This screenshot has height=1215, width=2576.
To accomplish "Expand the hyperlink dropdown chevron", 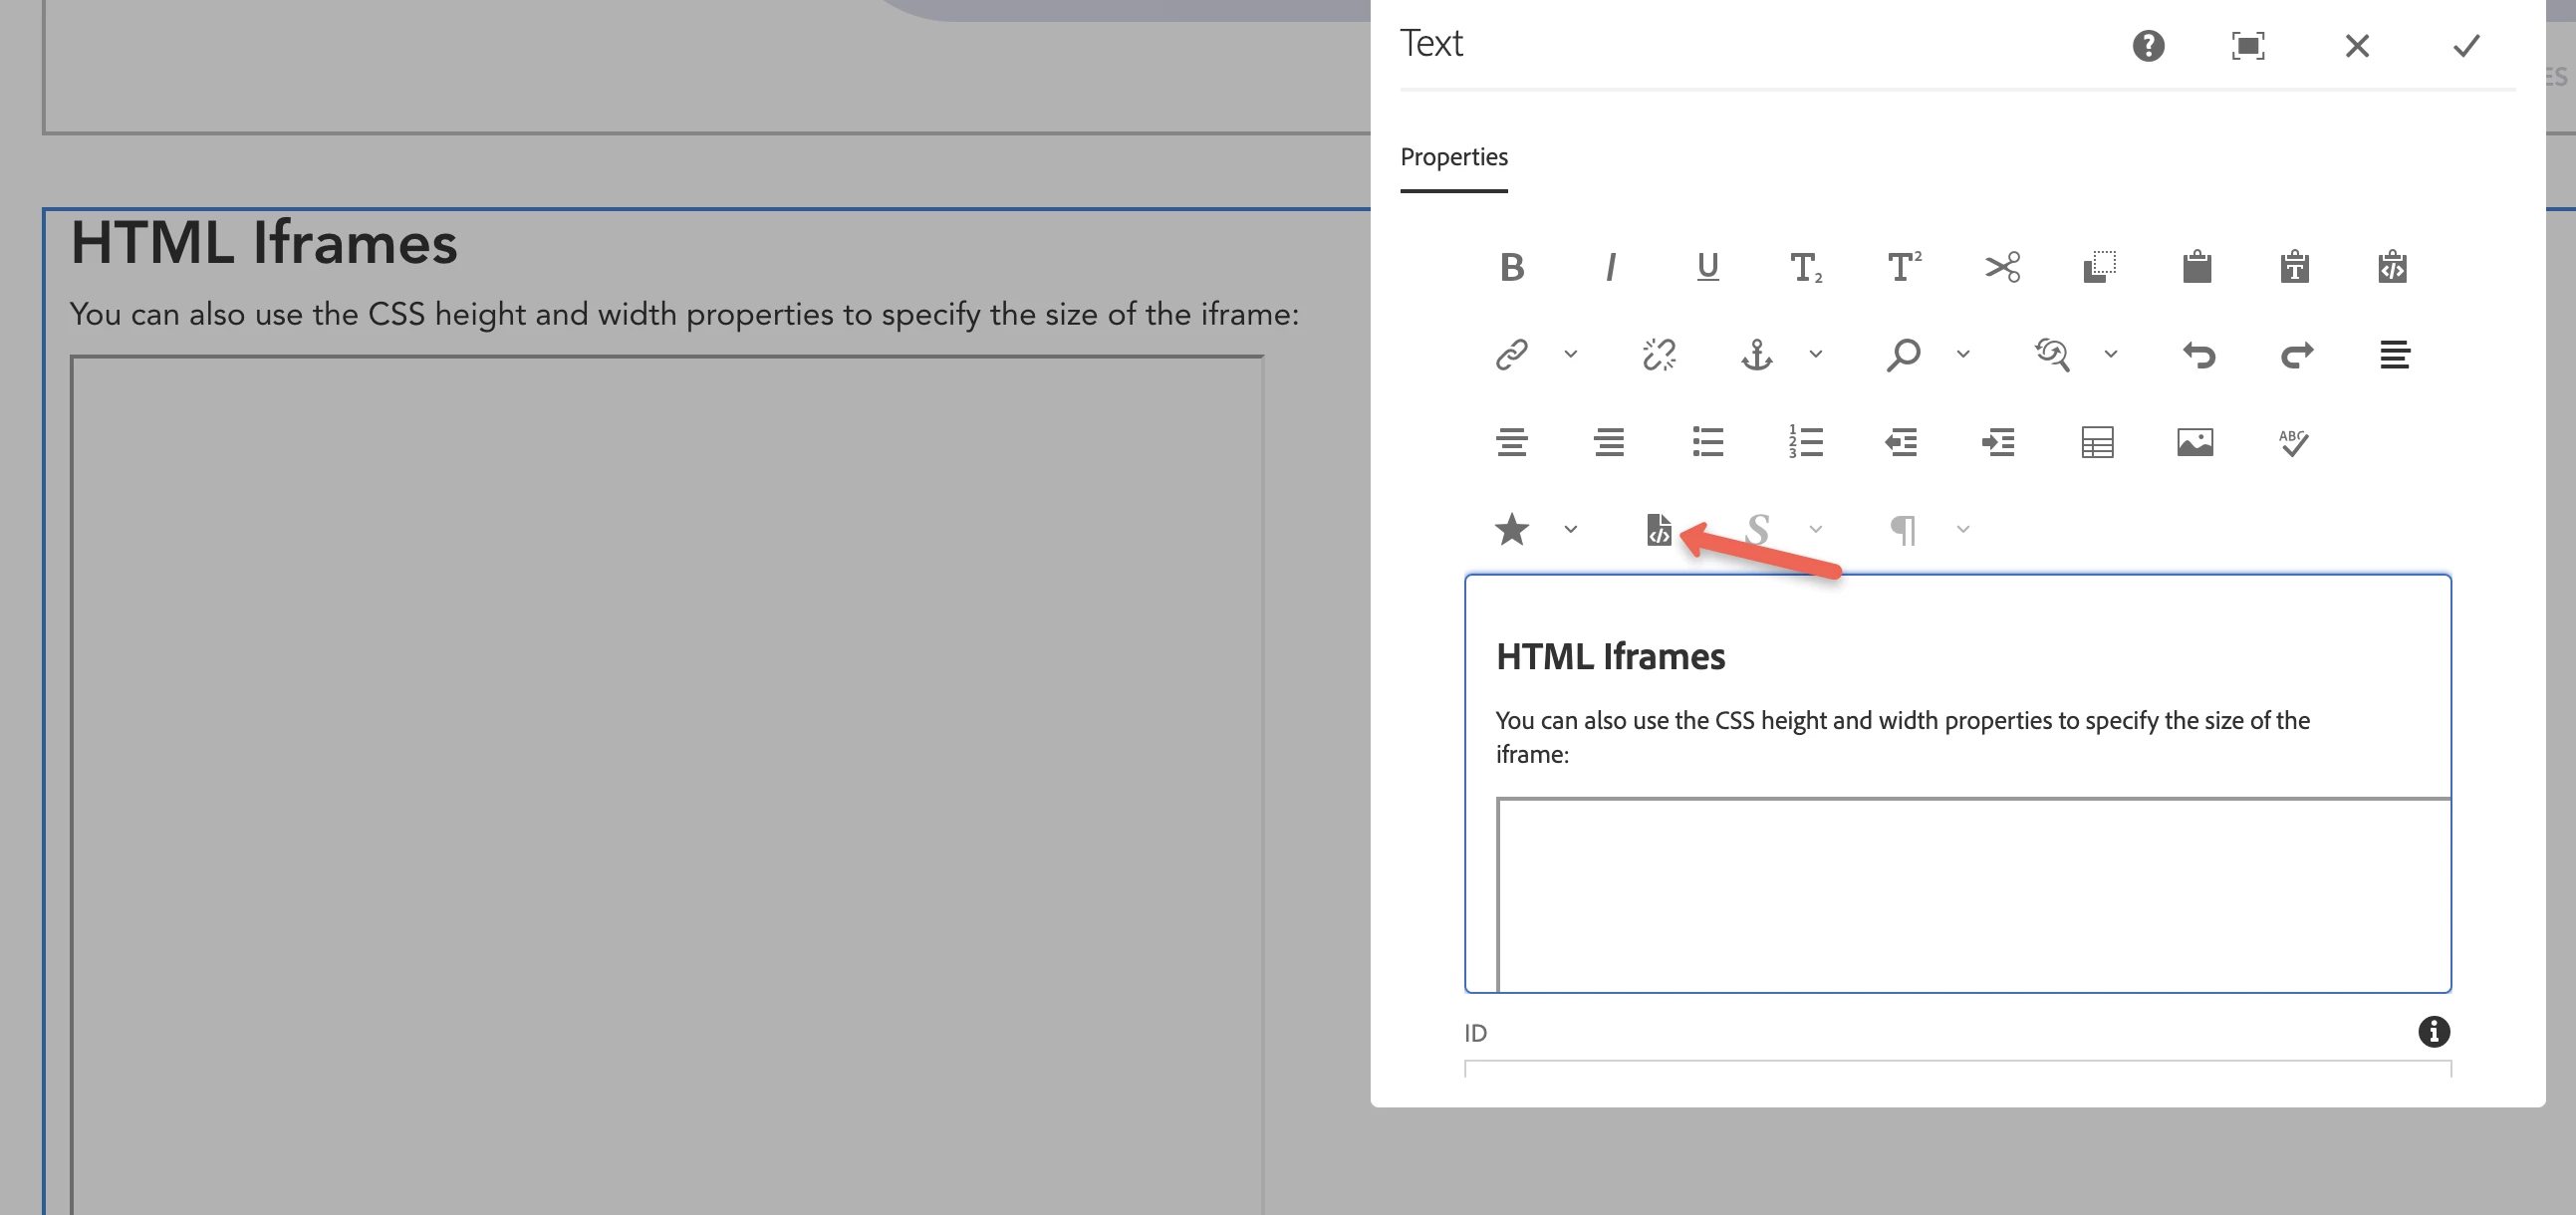I will pos(1570,354).
